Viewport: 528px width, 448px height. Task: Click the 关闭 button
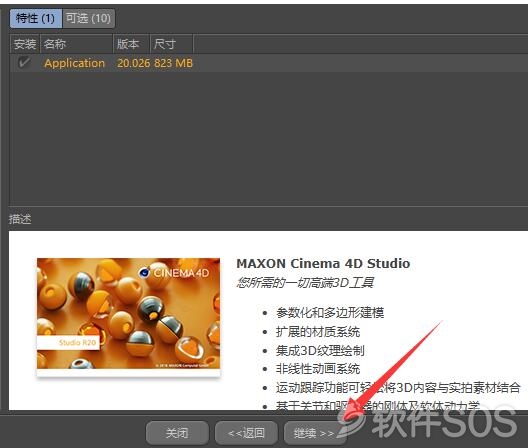tap(177, 433)
